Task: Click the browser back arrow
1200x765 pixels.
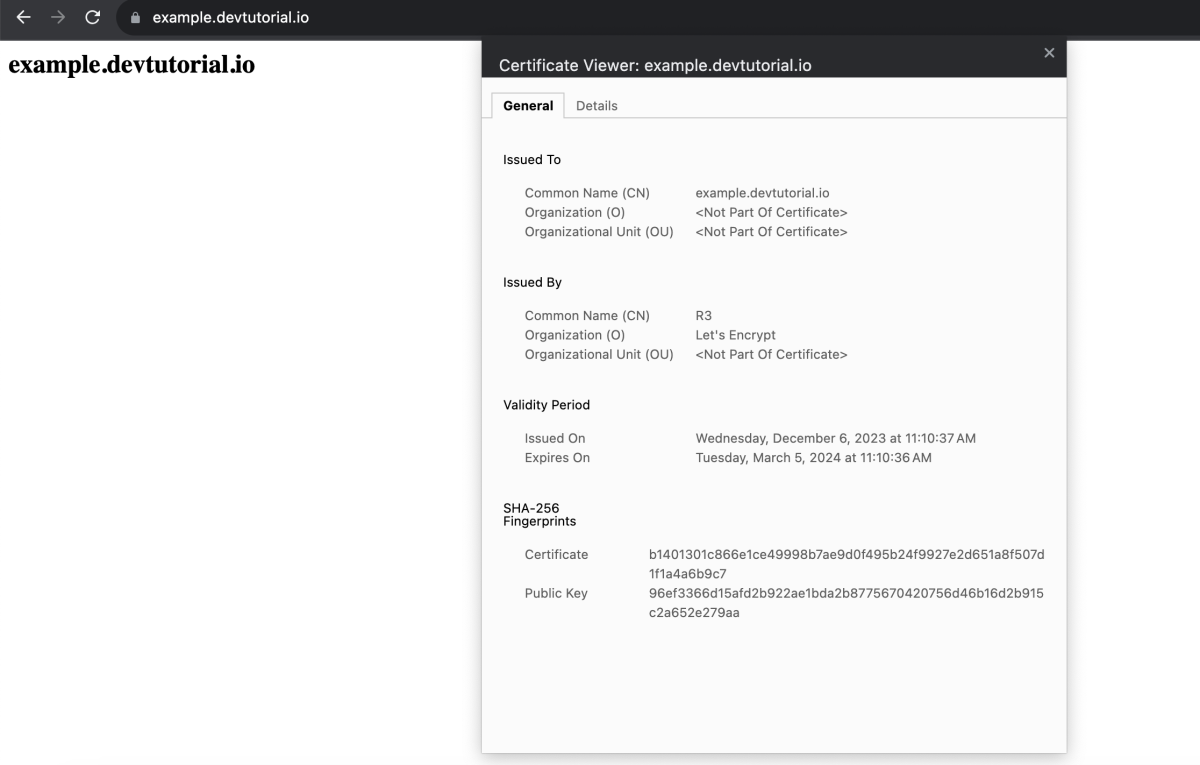Action: pos(23,17)
